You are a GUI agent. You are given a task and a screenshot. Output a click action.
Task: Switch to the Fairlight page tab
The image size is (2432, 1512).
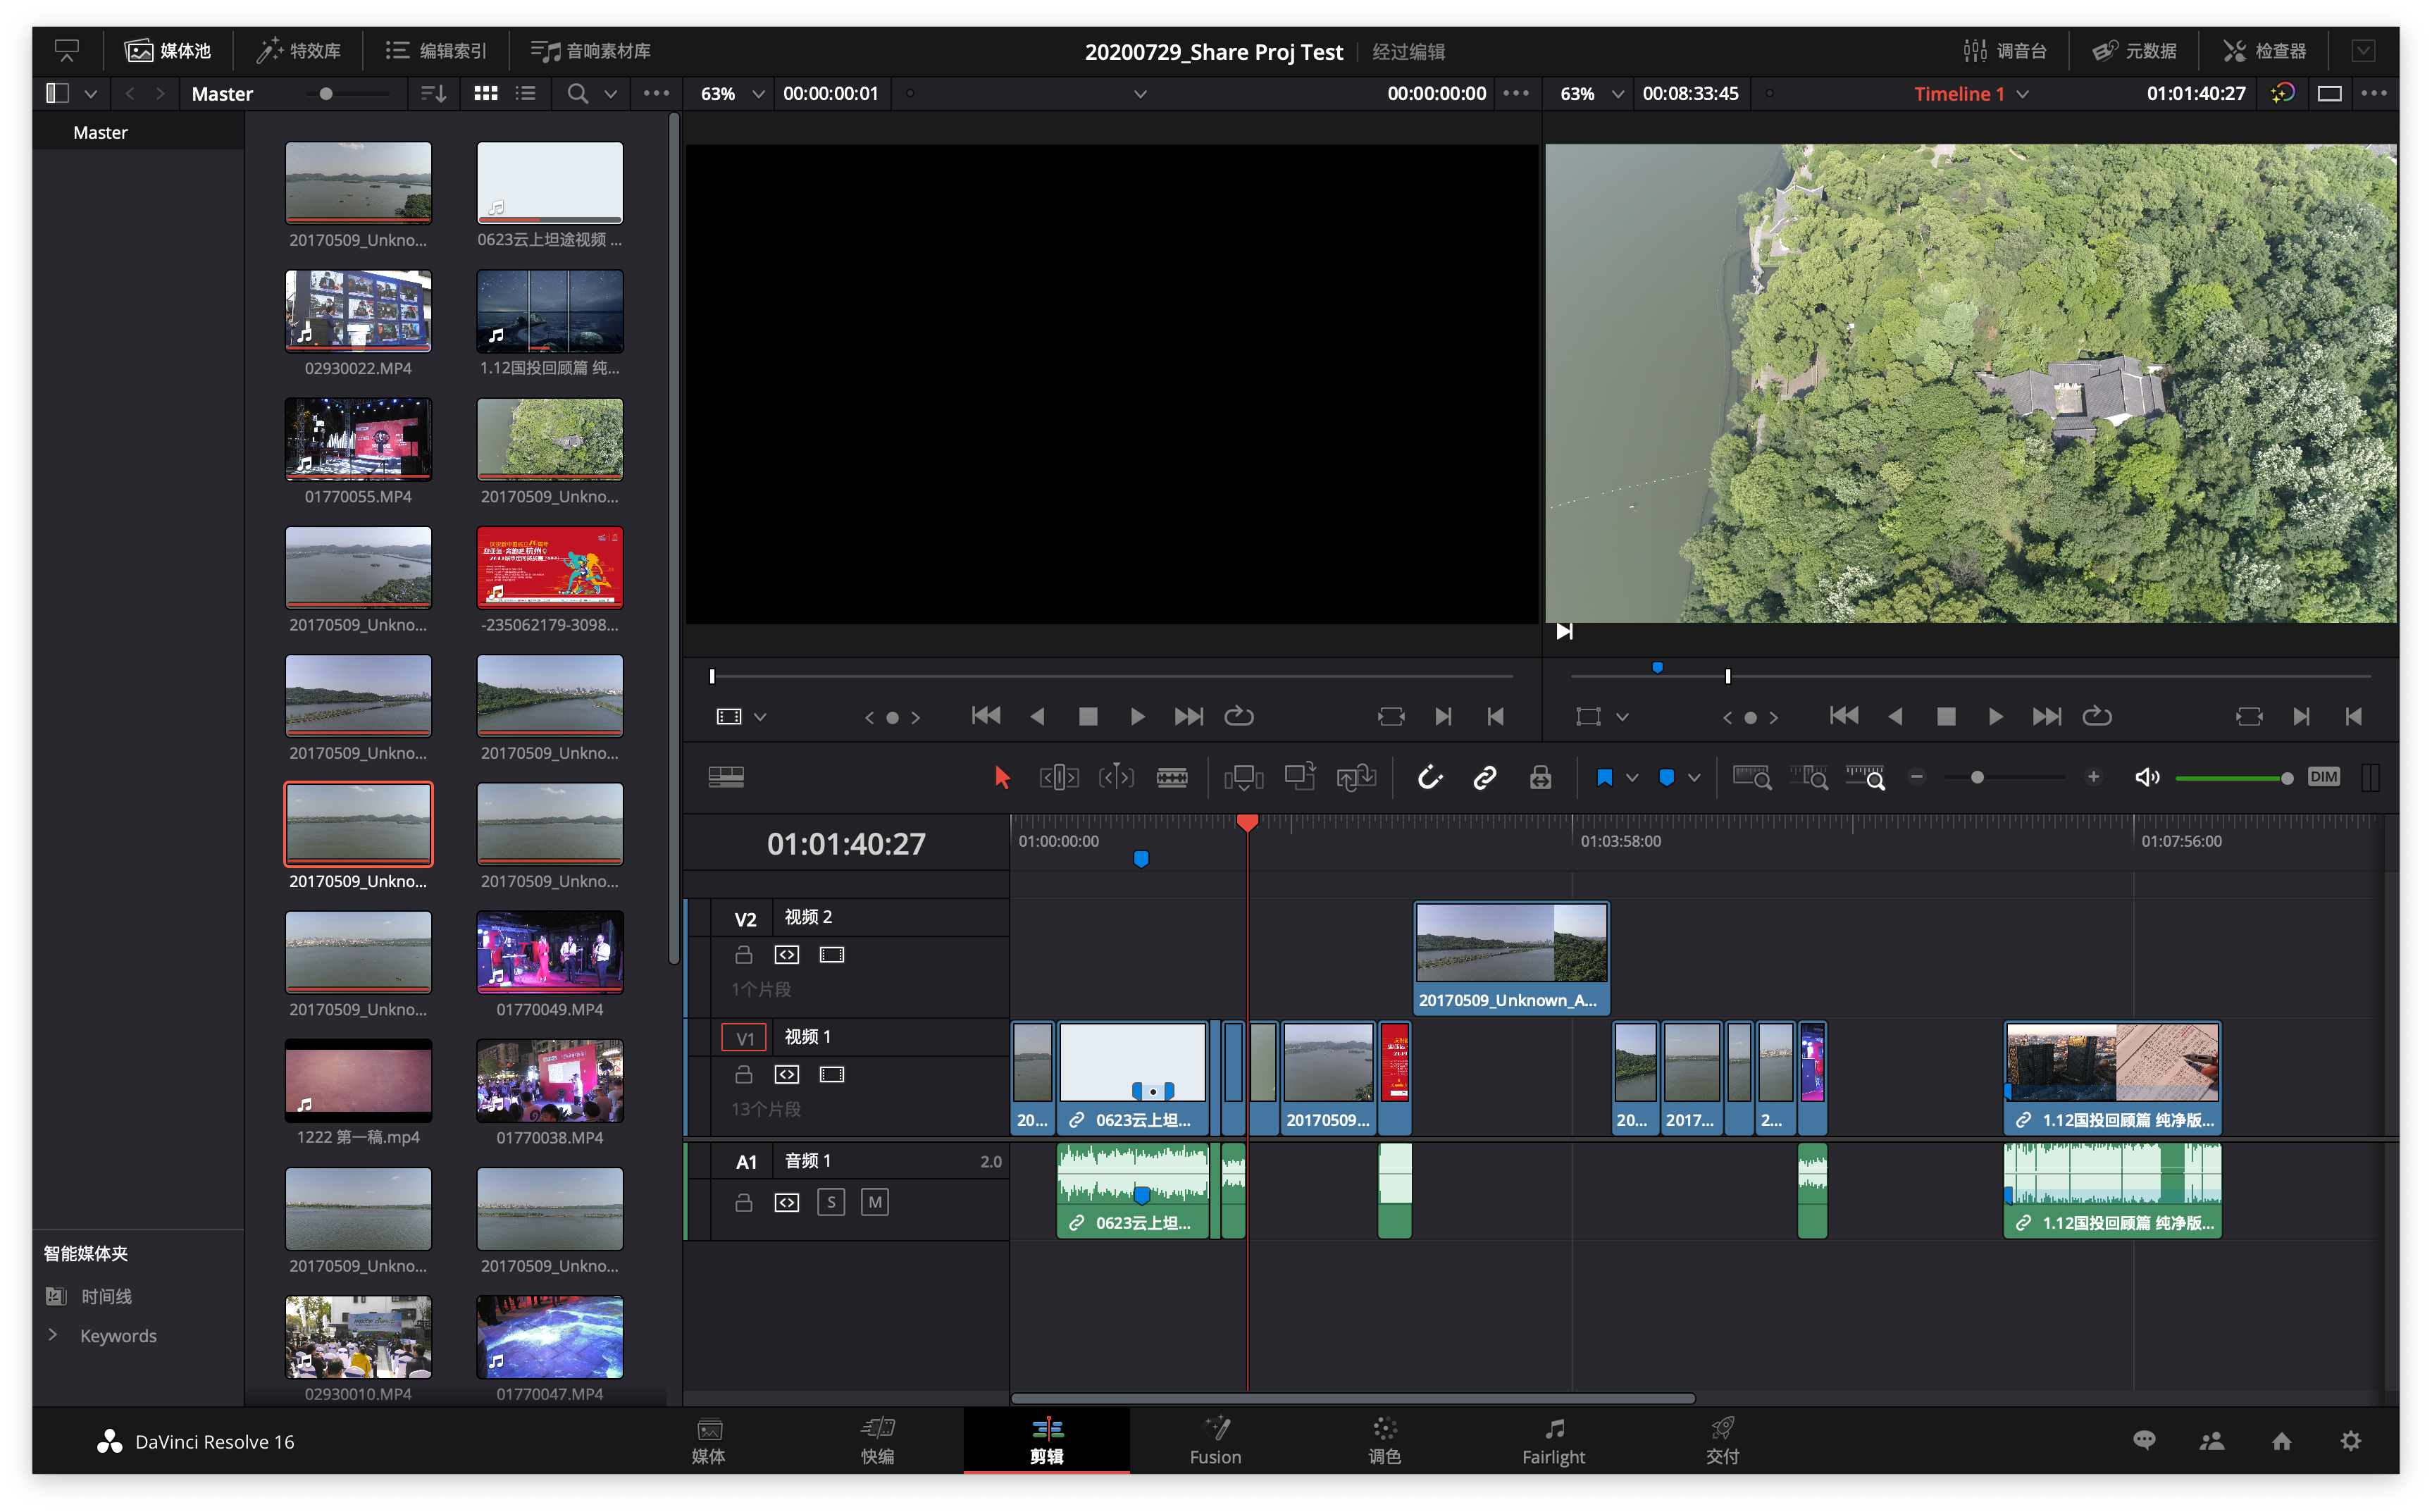point(1553,1440)
